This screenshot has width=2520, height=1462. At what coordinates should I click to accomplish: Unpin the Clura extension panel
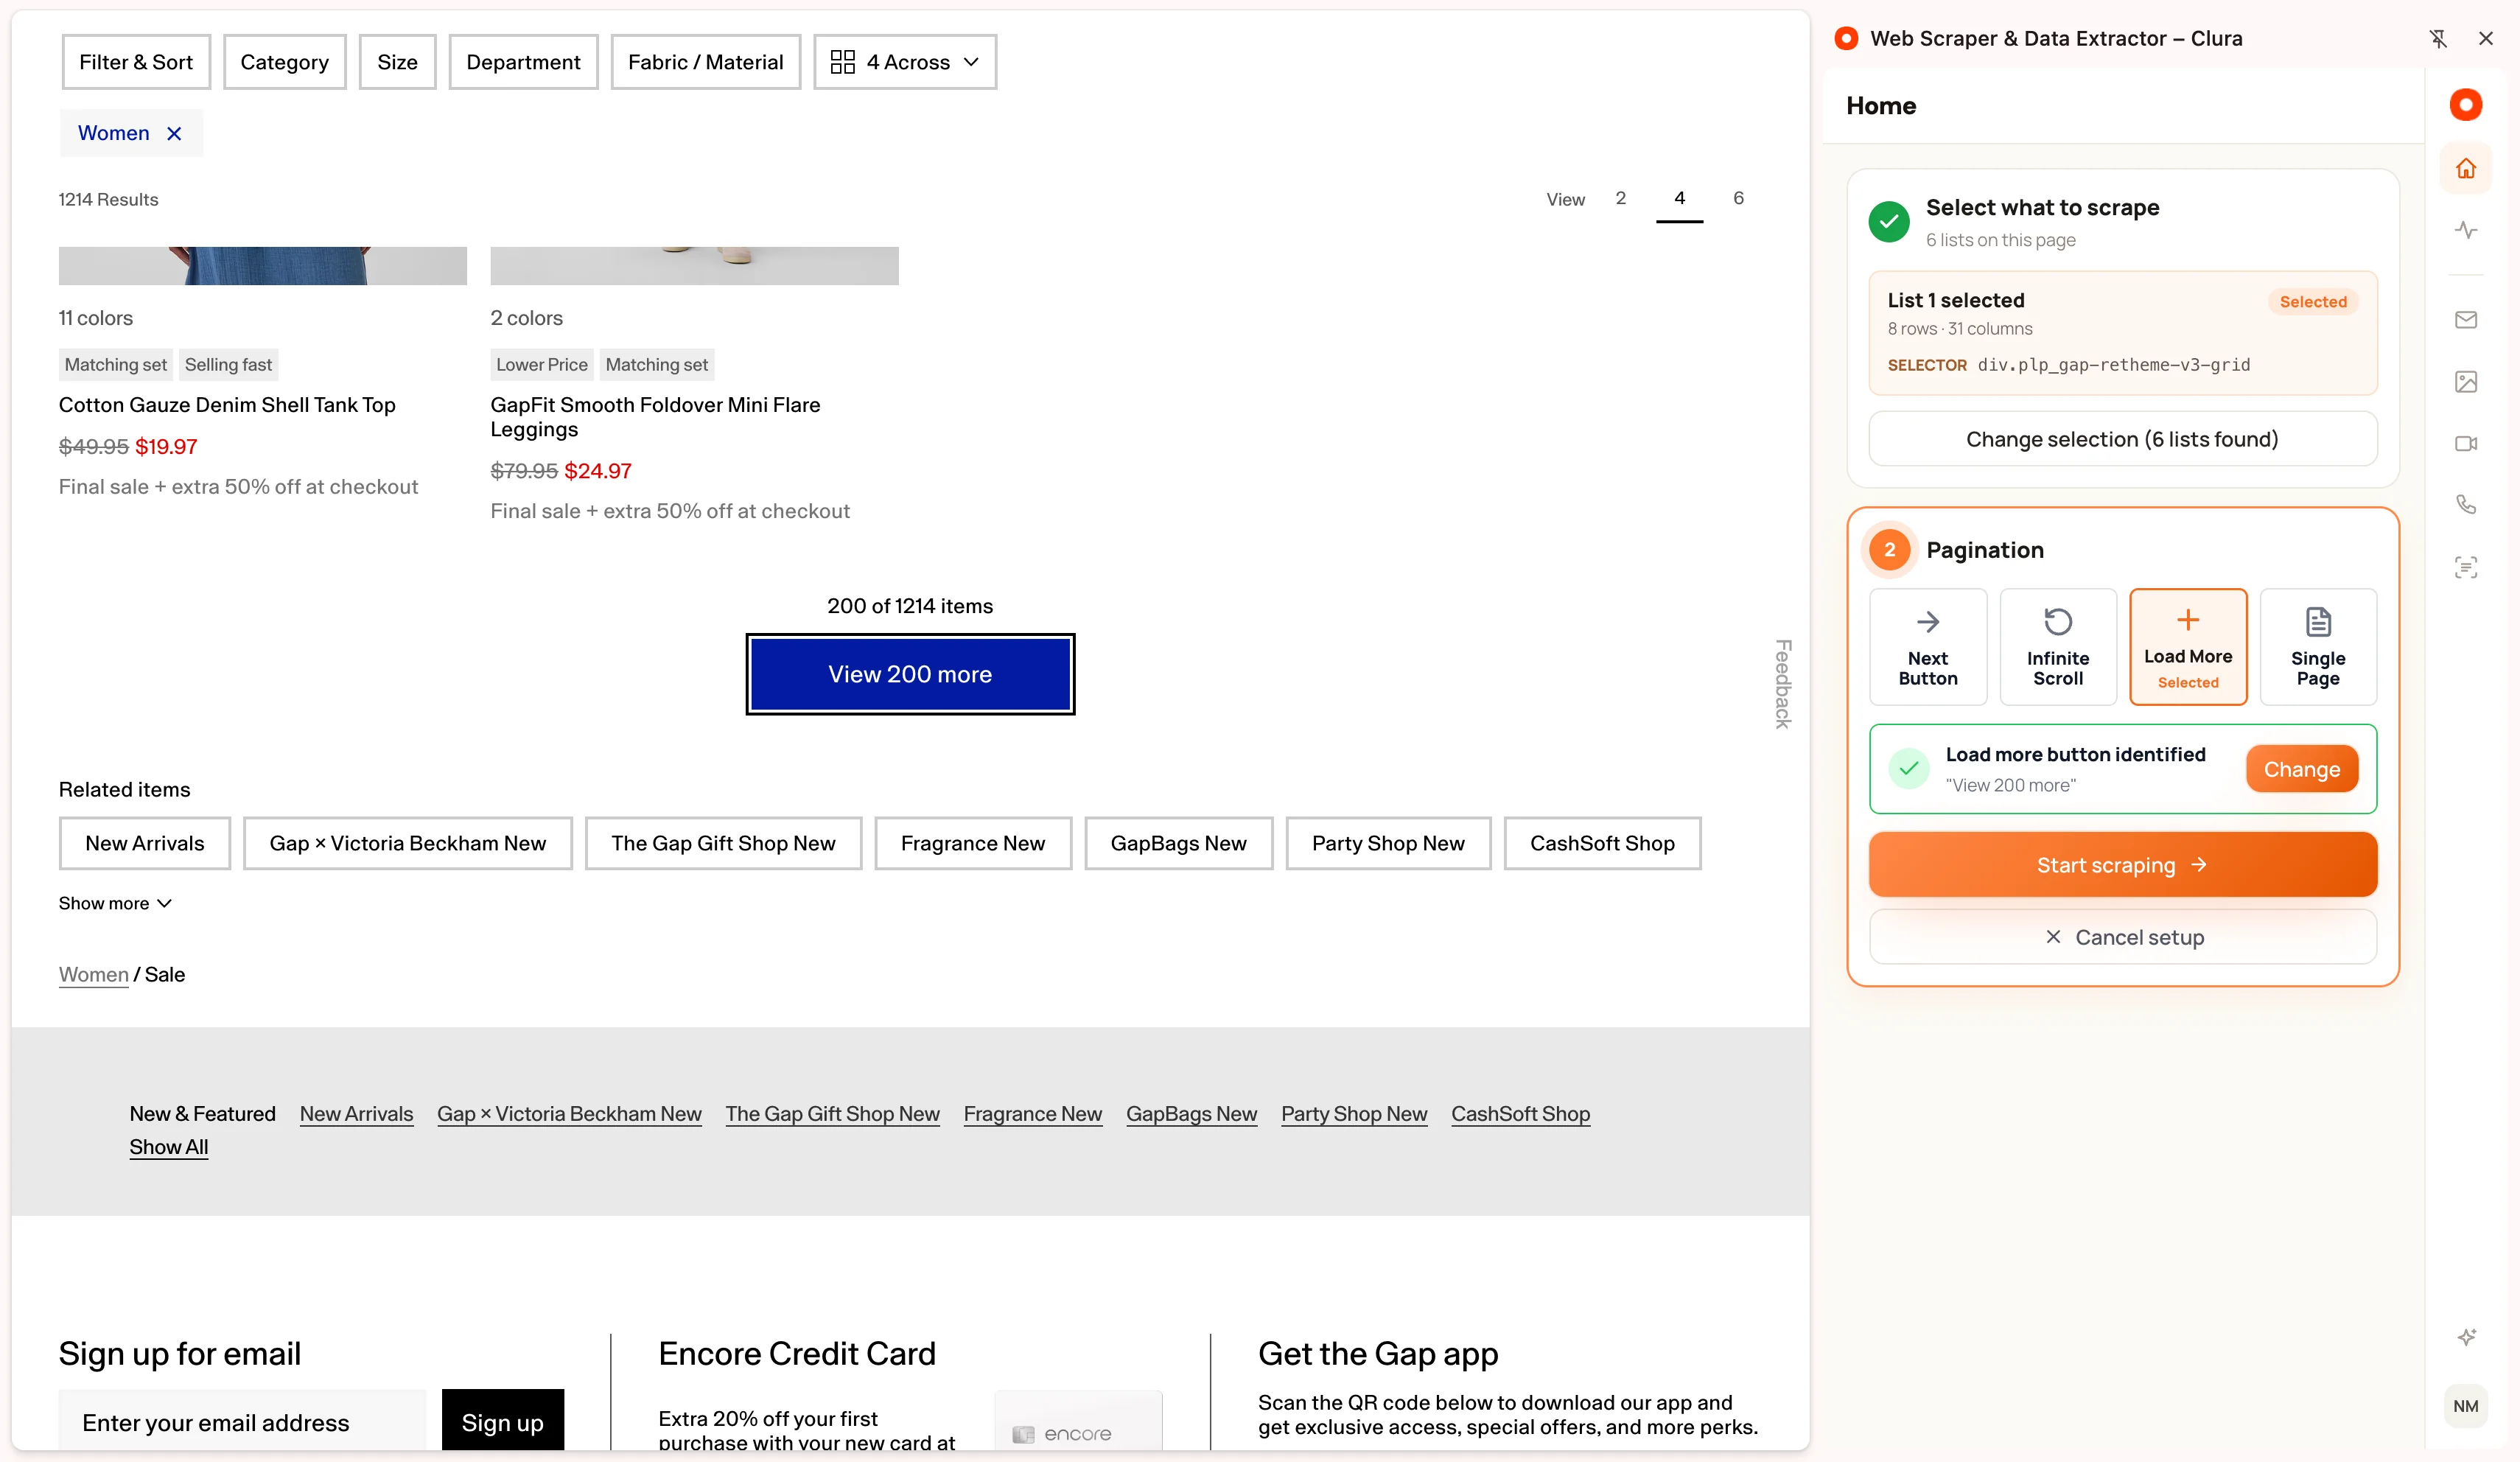(x=2438, y=38)
